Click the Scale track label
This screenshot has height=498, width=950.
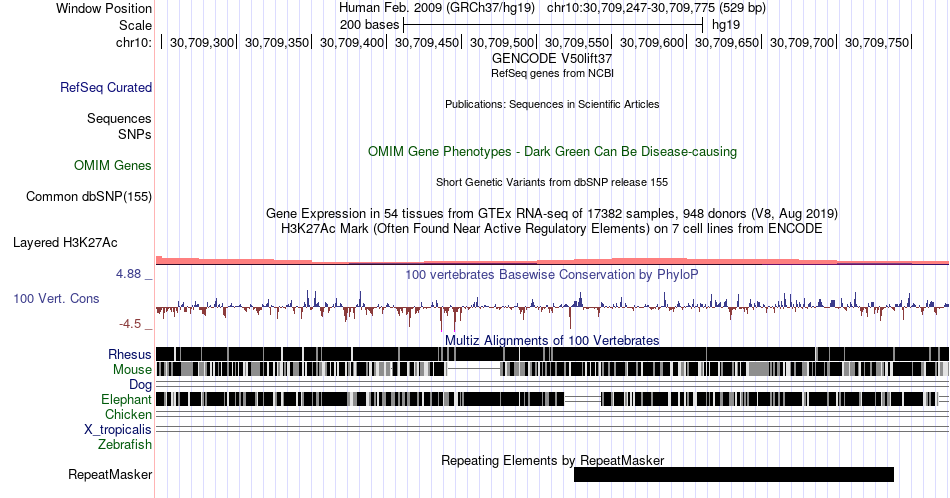pos(135,25)
